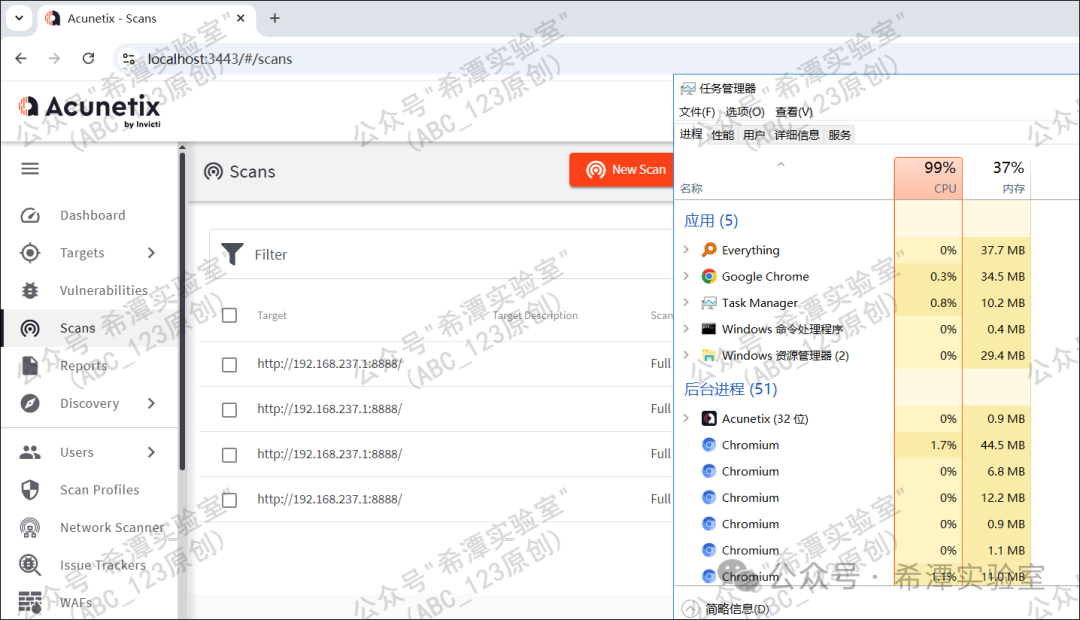Click the Google Chrome icon in Task Manager
This screenshot has width=1080, height=620.
[x=709, y=276]
